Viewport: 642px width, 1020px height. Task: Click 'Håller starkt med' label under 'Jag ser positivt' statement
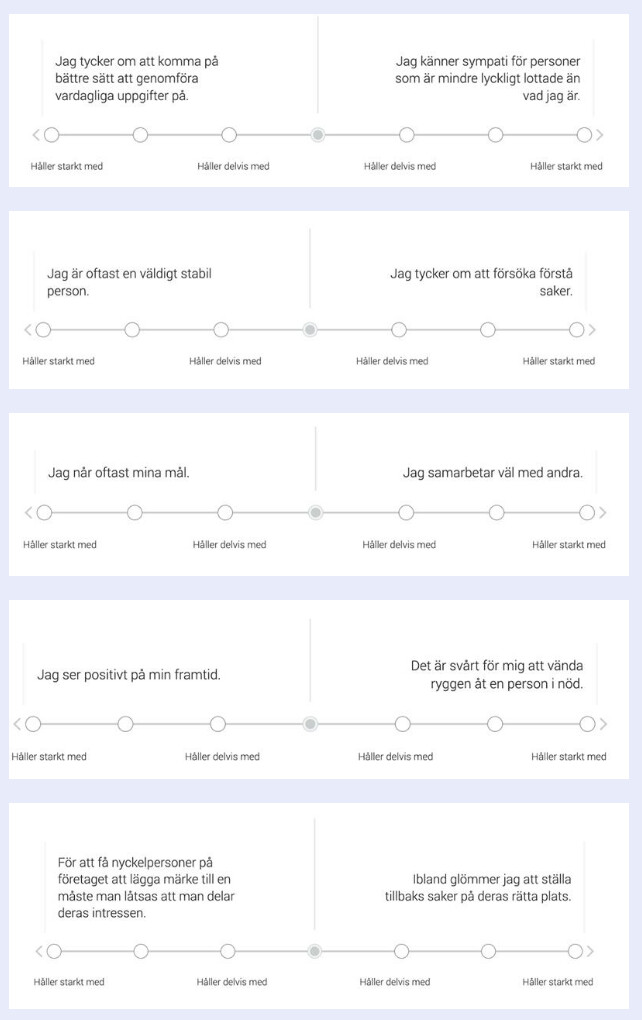pyautogui.click(x=49, y=757)
